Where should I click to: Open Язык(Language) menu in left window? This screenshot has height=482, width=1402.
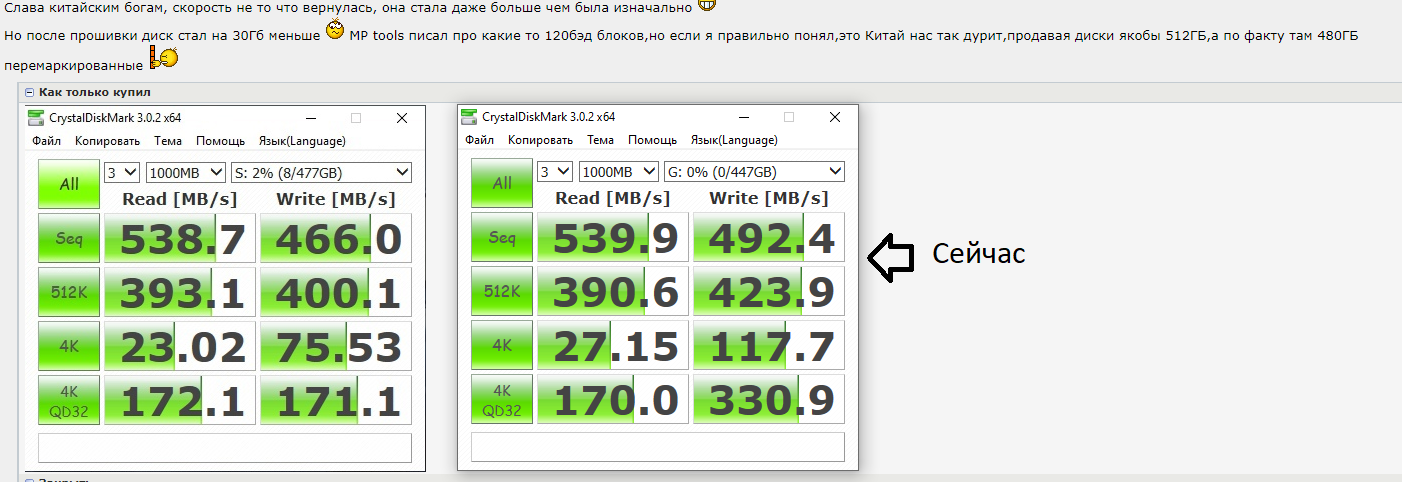[301, 141]
